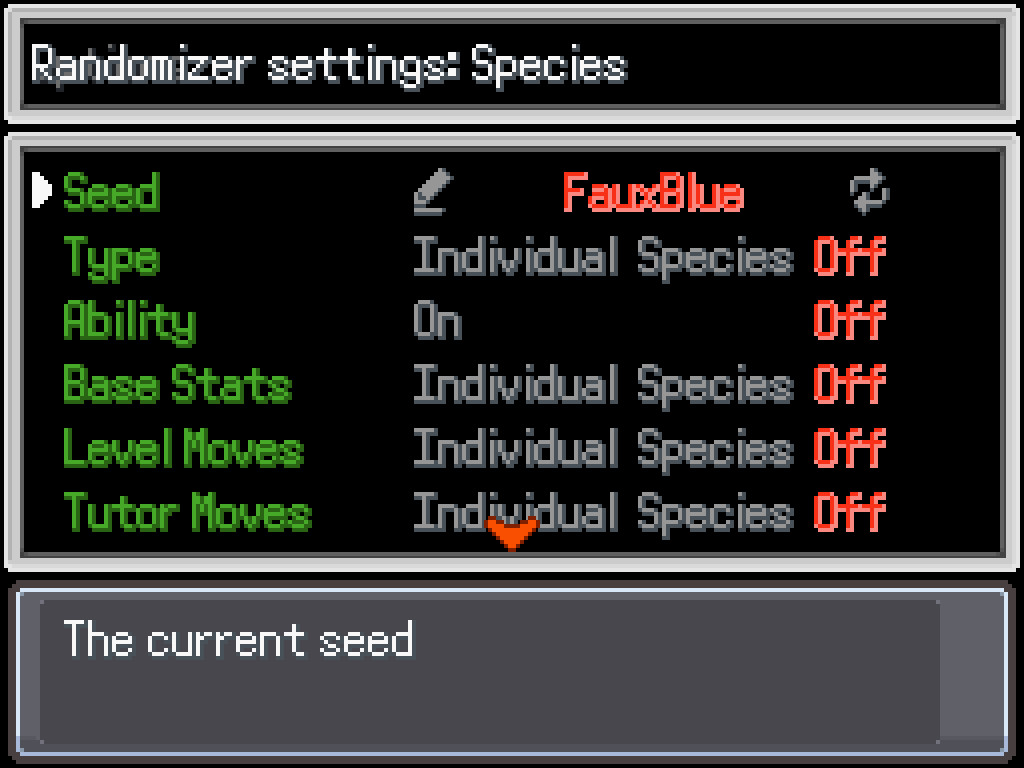The width and height of the screenshot is (1024, 768).
Task: Select the Type menu entry
Action: click(111, 259)
